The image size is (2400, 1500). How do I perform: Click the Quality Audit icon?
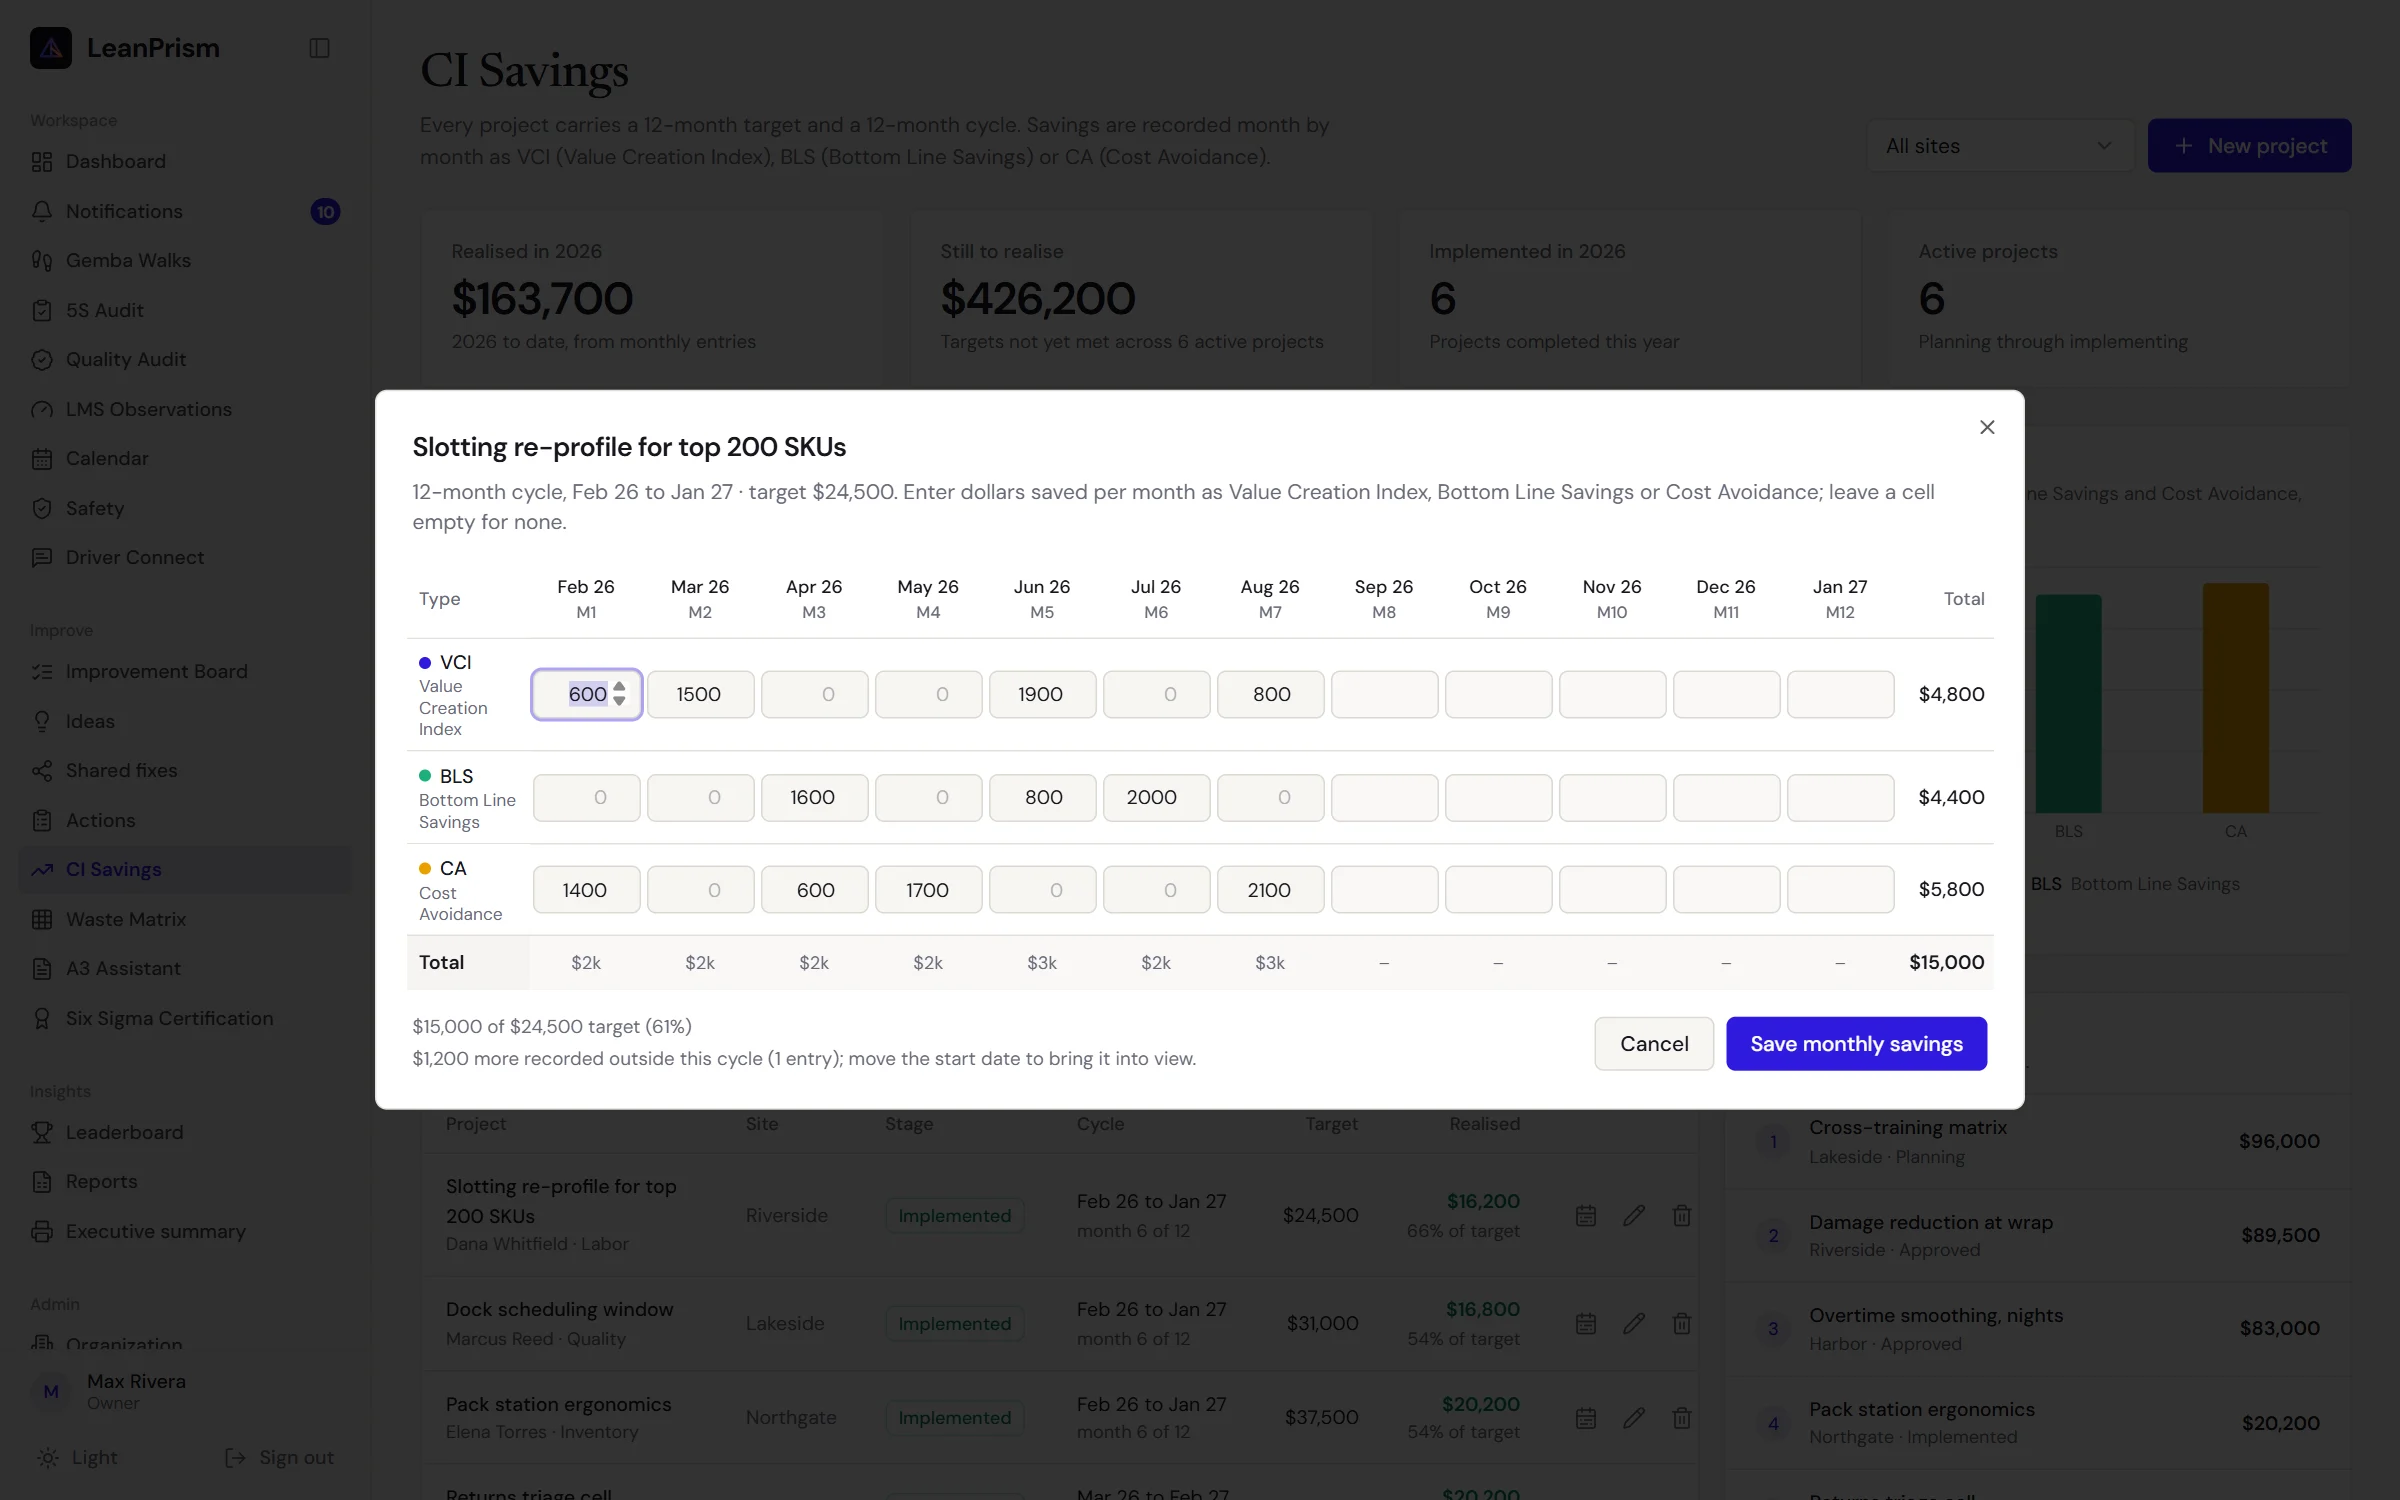[42, 360]
